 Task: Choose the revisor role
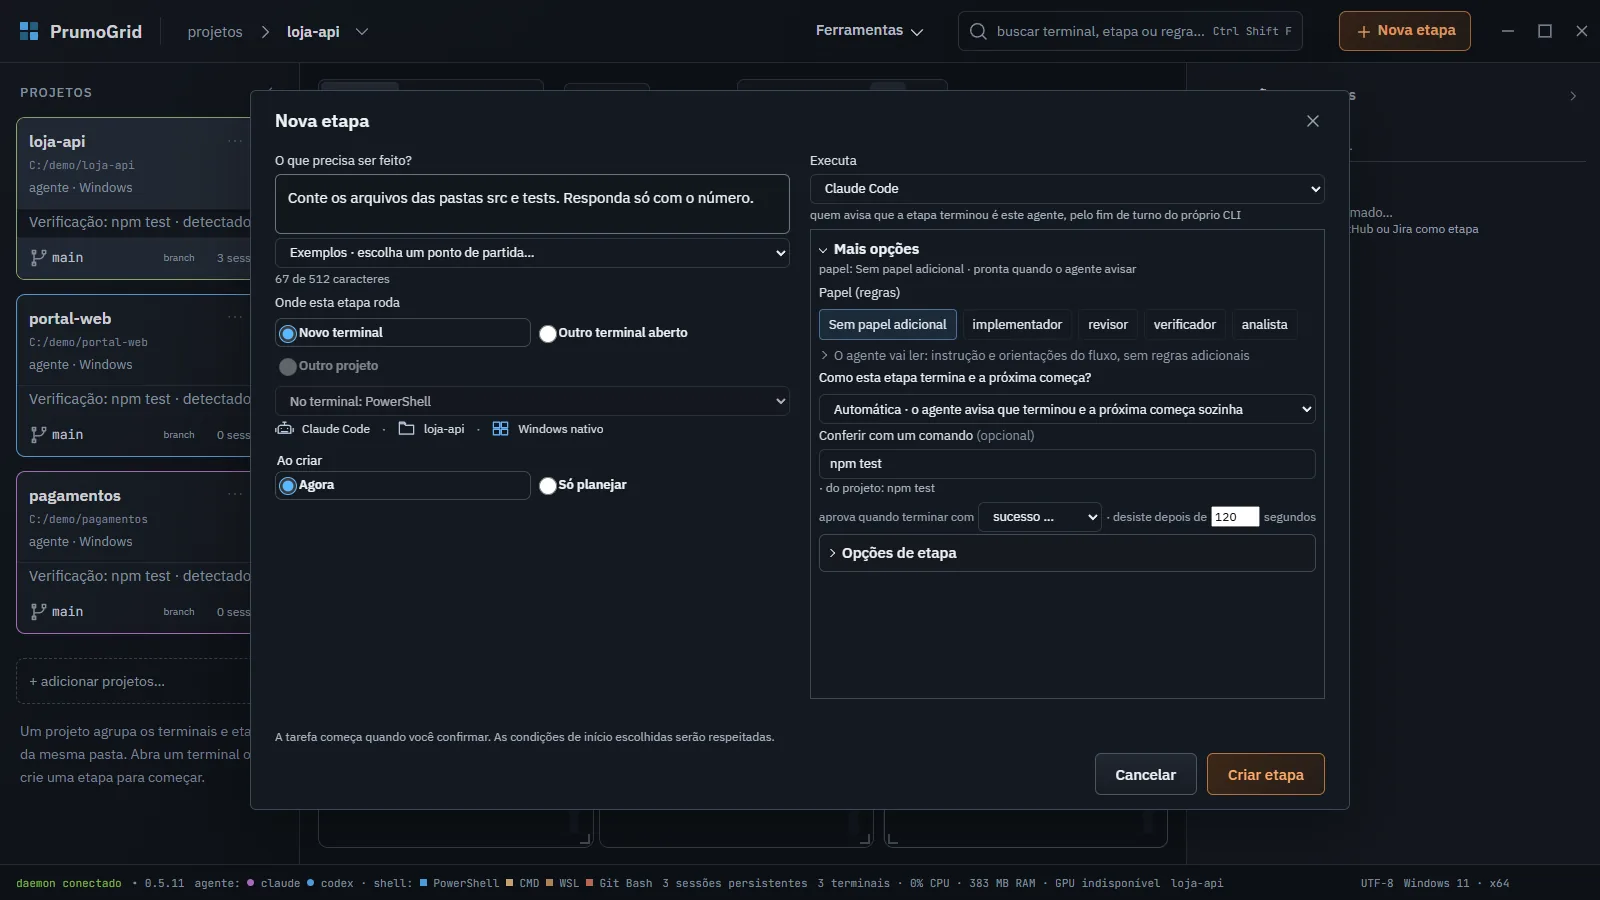pyautogui.click(x=1108, y=325)
